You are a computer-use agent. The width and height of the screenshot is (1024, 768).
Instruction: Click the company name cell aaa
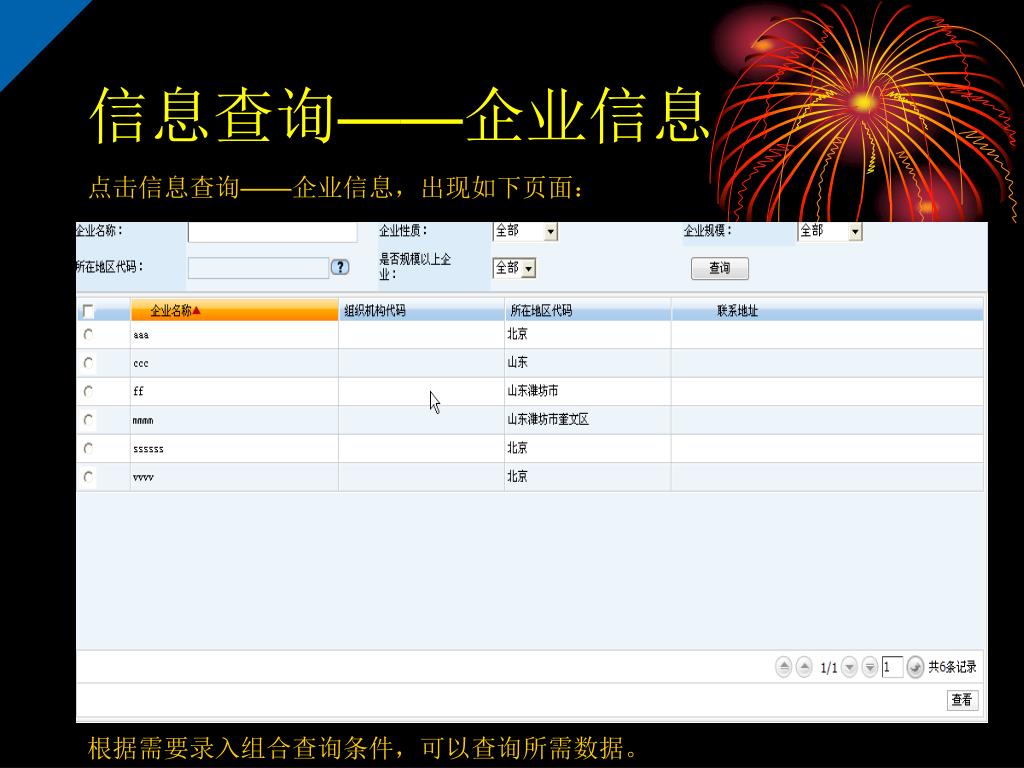point(234,334)
